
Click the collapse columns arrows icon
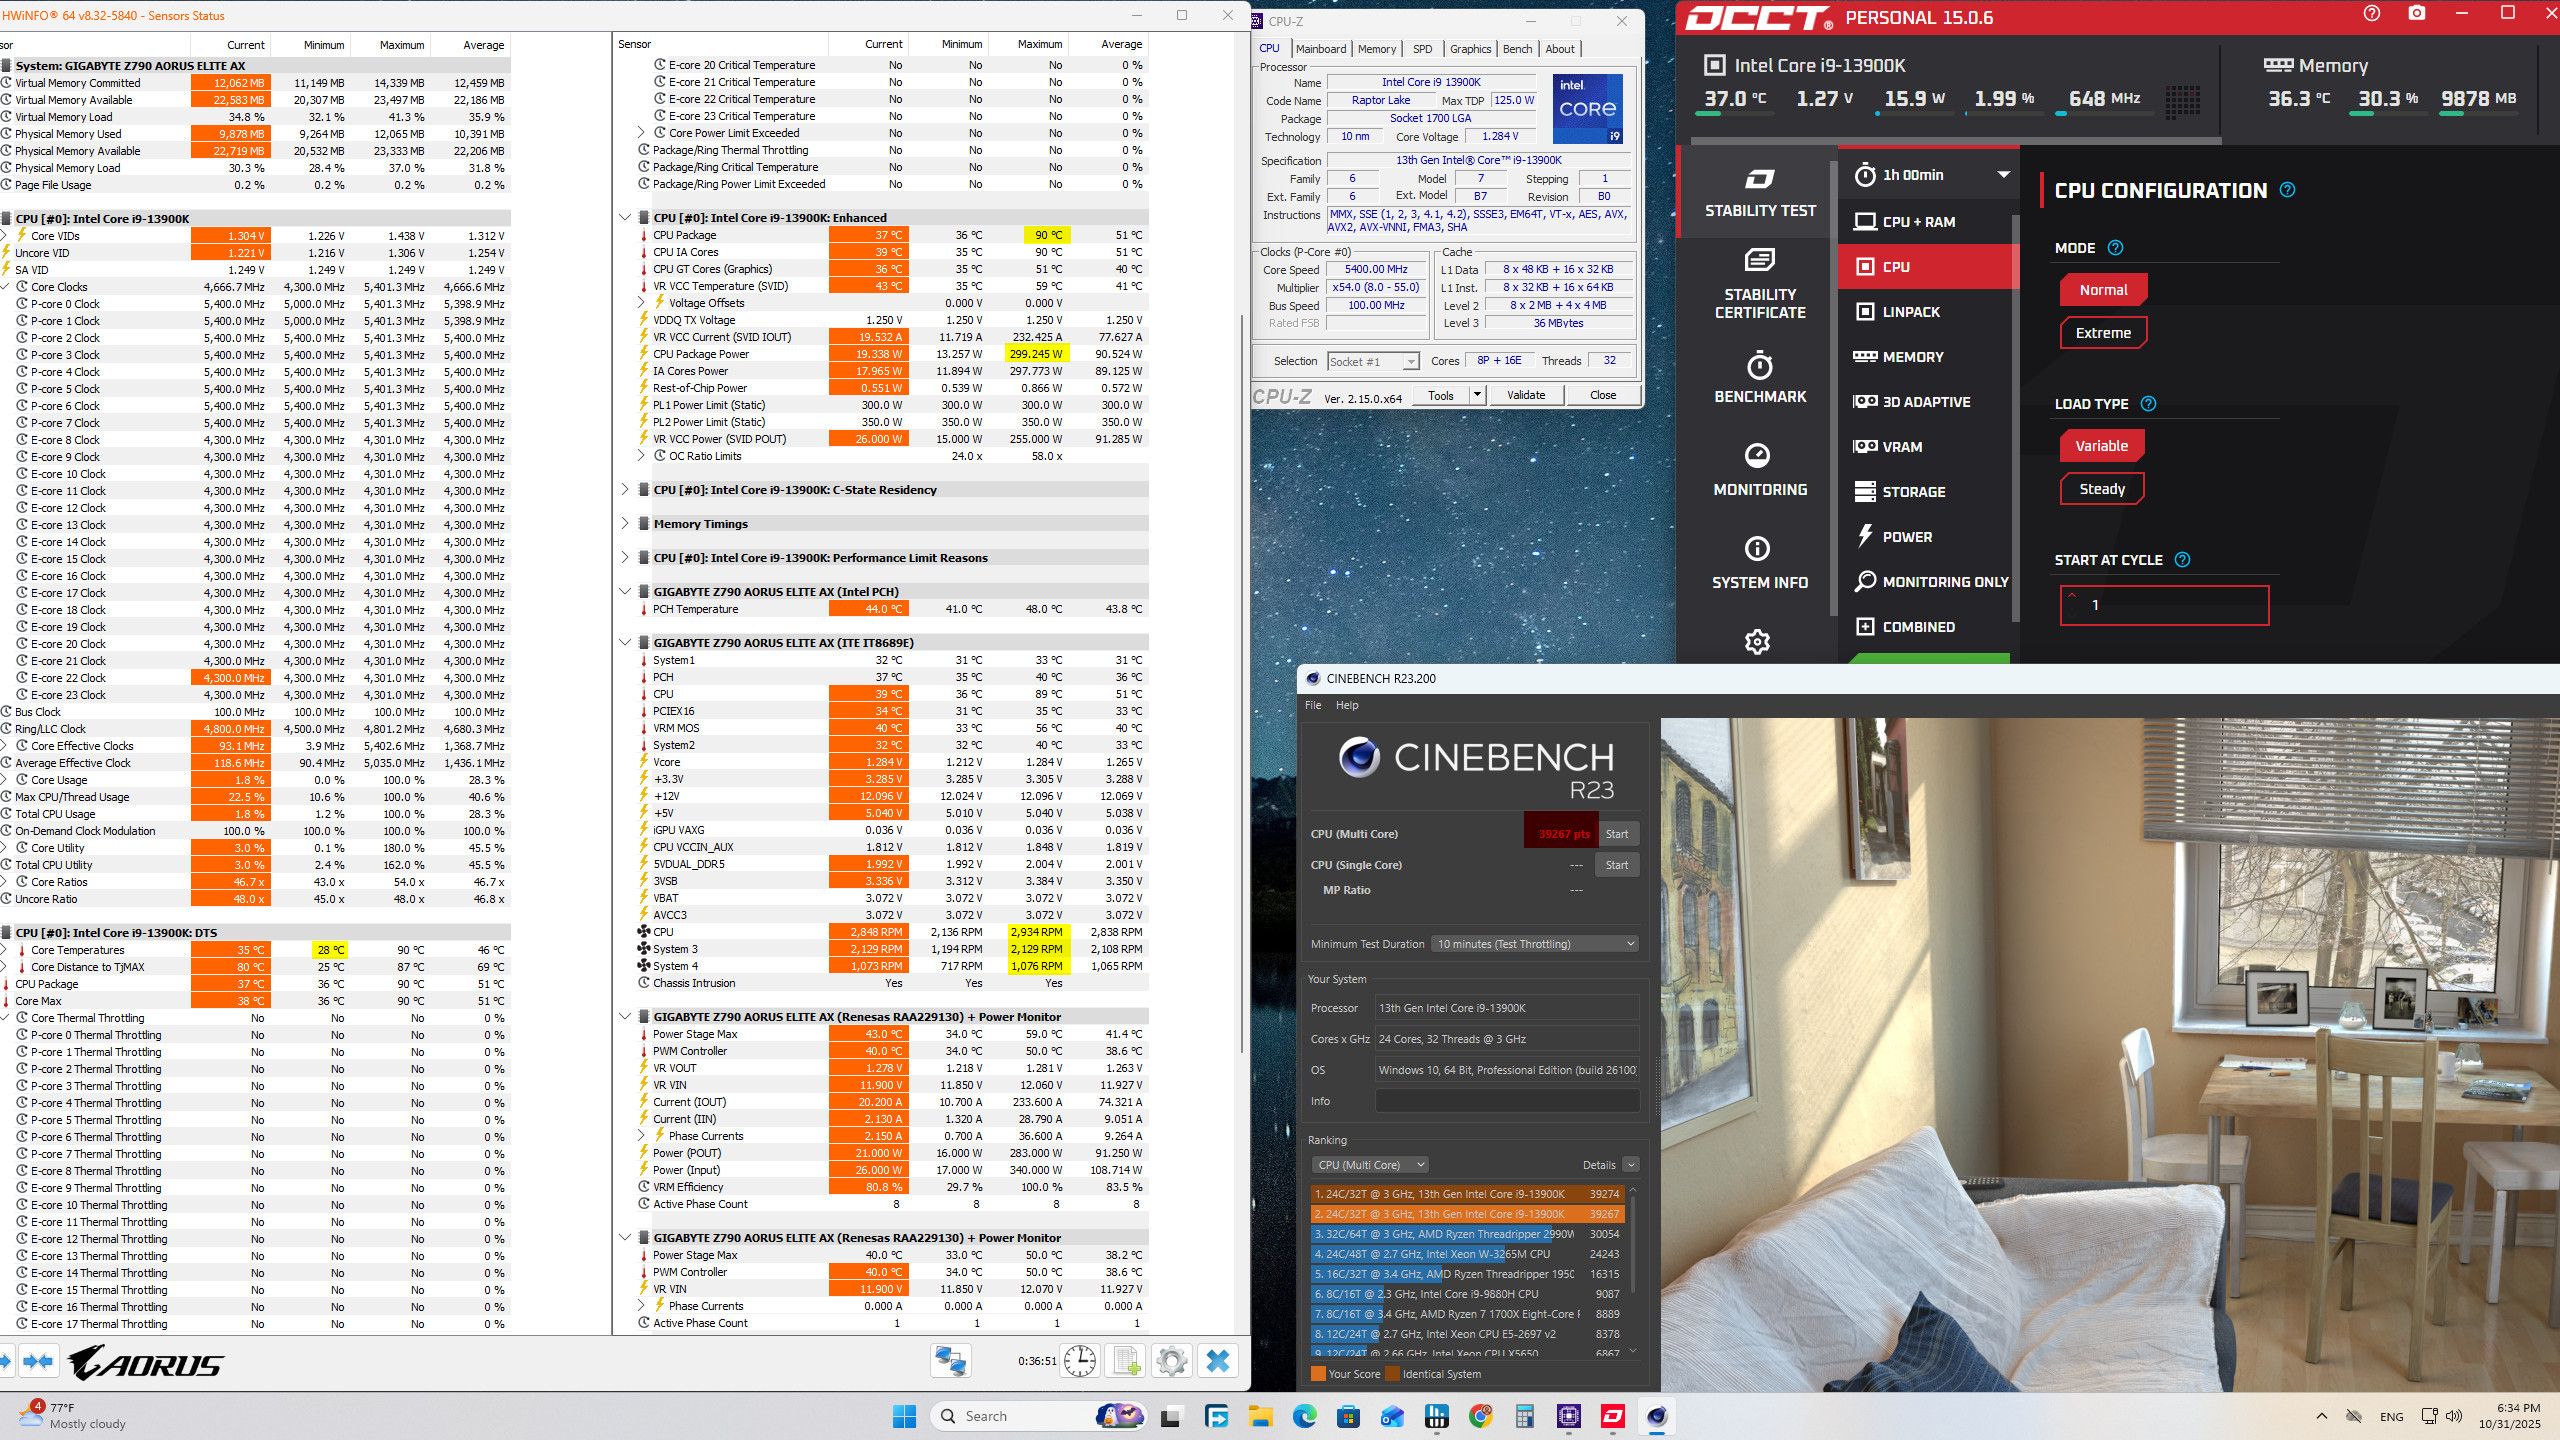tap(38, 1361)
